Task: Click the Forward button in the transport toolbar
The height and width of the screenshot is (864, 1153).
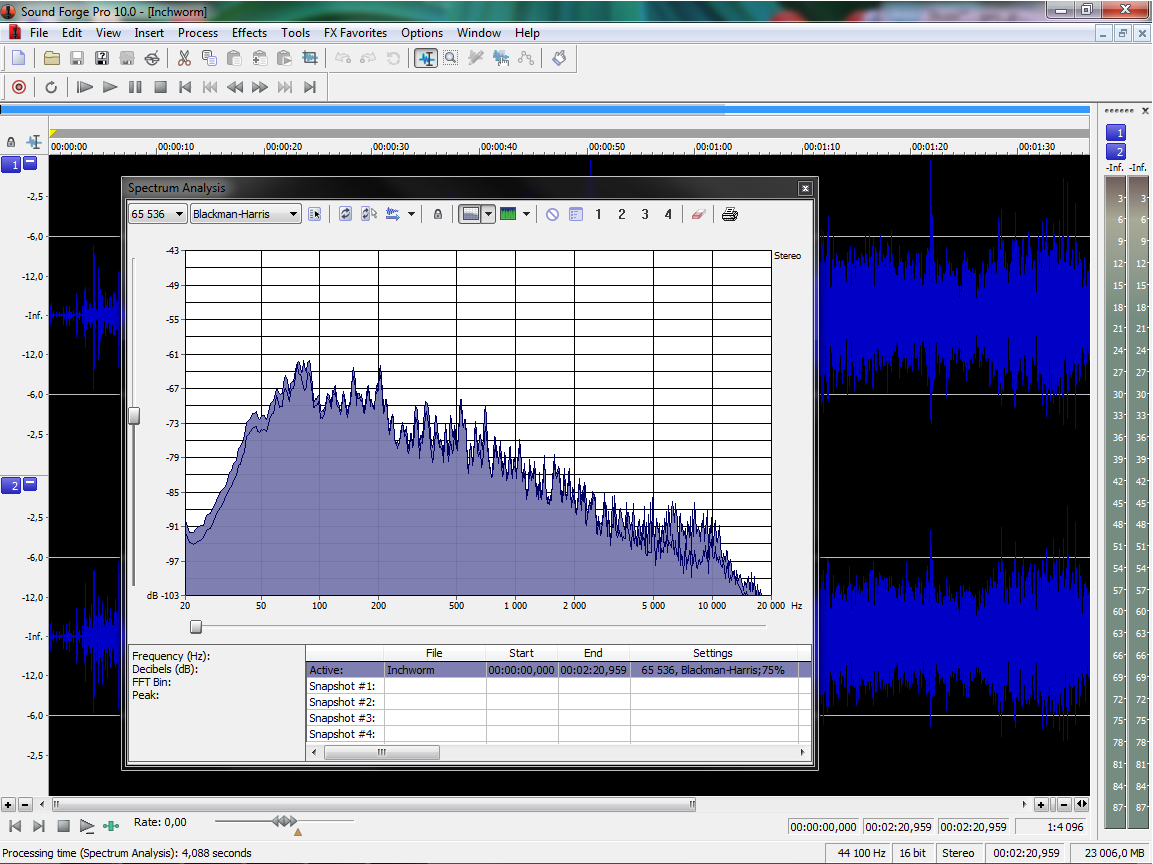Action: pyautogui.click(x=260, y=88)
